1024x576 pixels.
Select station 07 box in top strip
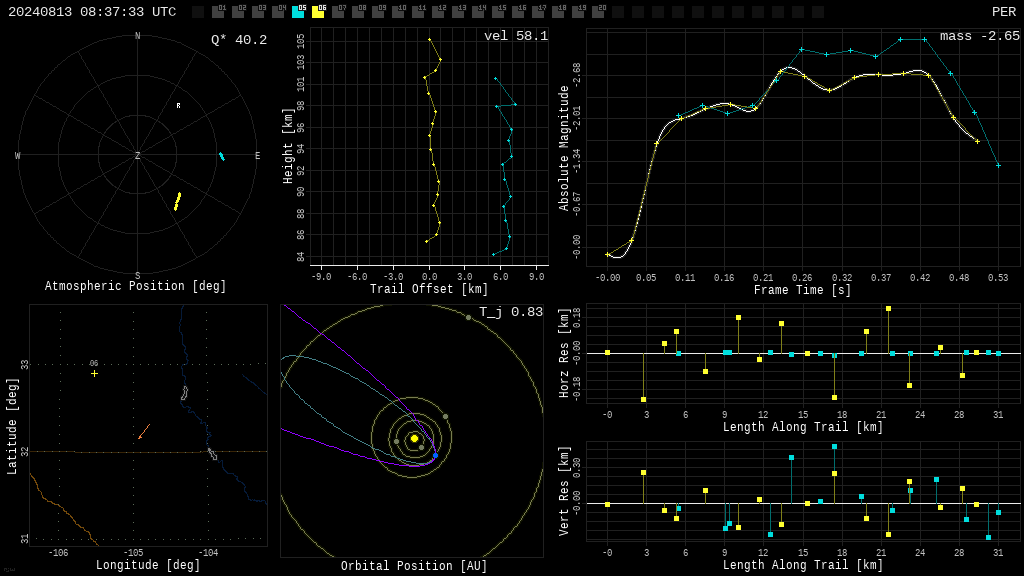click(x=338, y=12)
